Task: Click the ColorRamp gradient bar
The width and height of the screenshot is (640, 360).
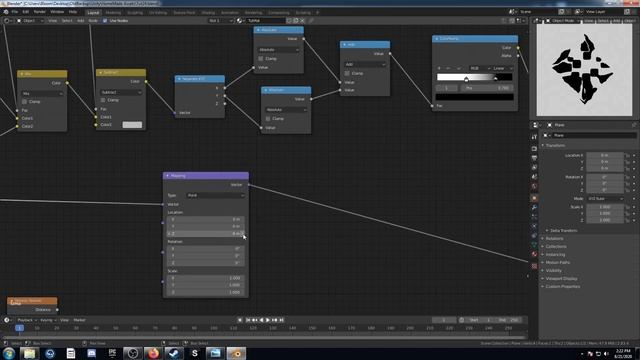Action: (474, 77)
